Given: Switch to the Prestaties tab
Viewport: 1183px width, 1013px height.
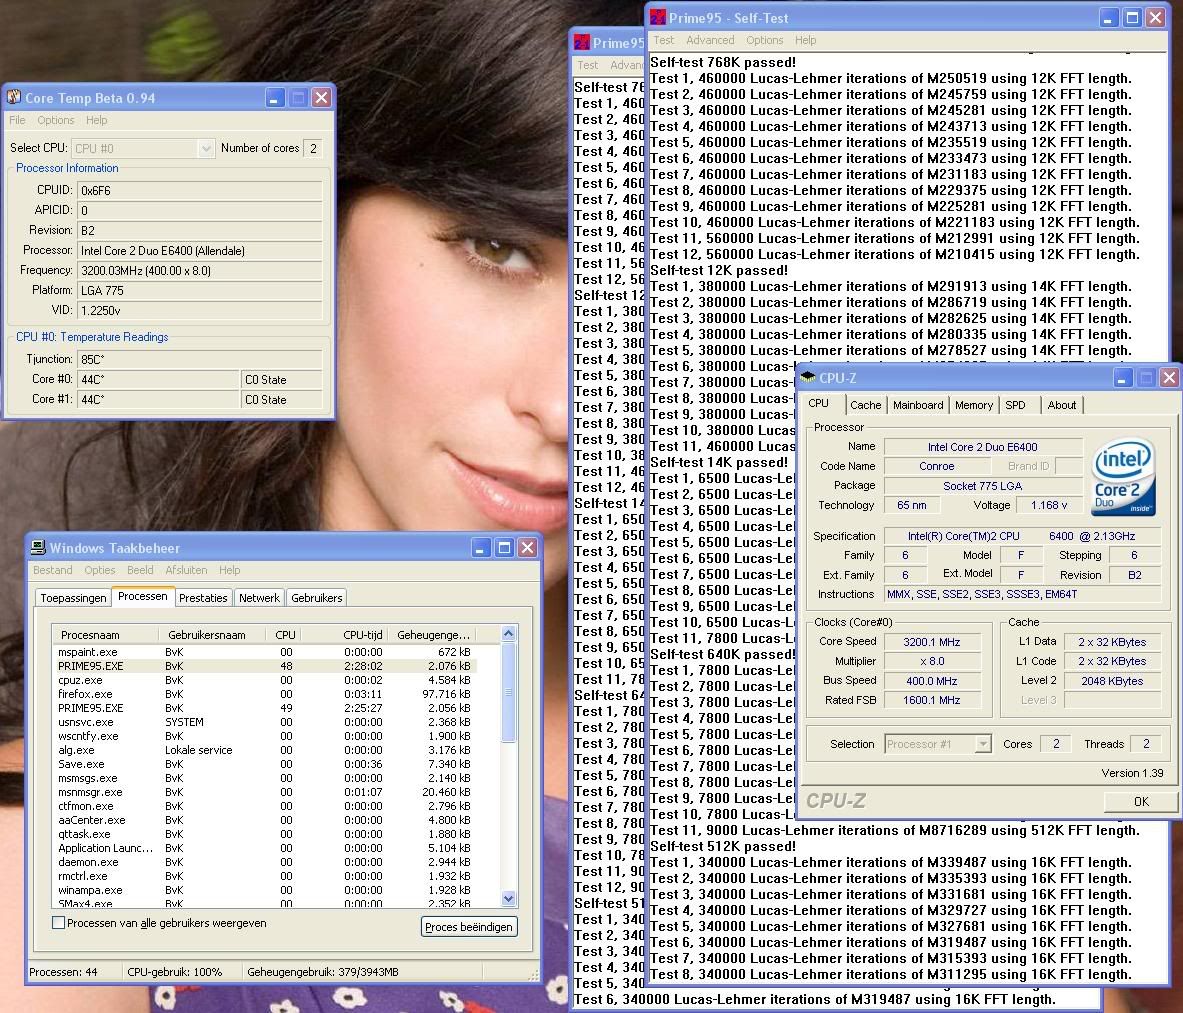Looking at the screenshot, I should pyautogui.click(x=203, y=598).
